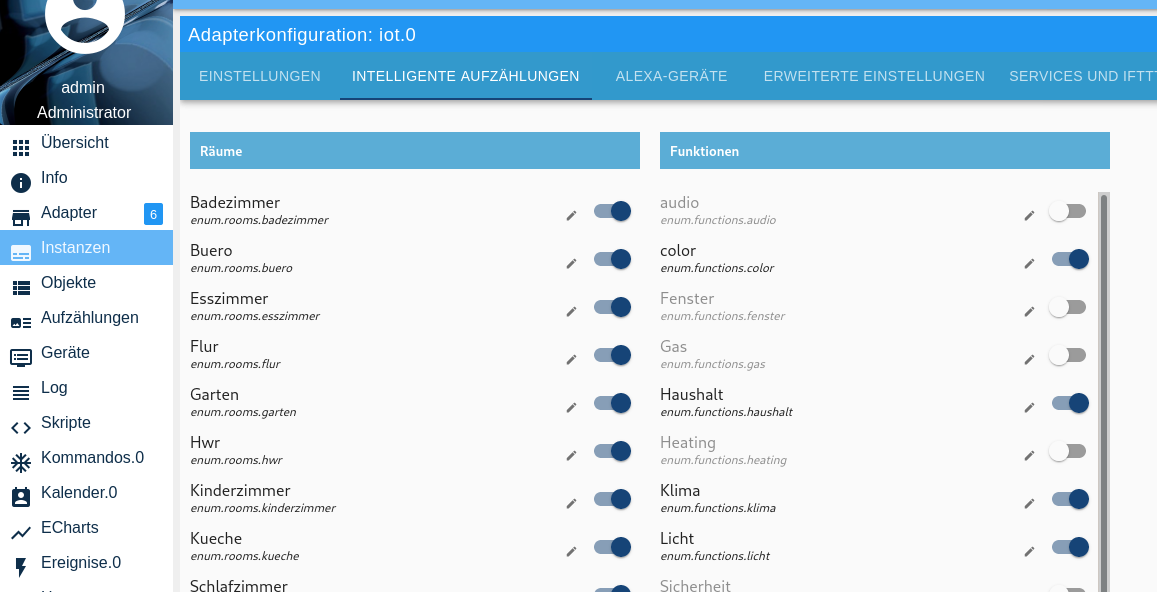Open Übersicht in the sidebar
Image resolution: width=1157 pixels, height=592 pixels.
coord(86,142)
